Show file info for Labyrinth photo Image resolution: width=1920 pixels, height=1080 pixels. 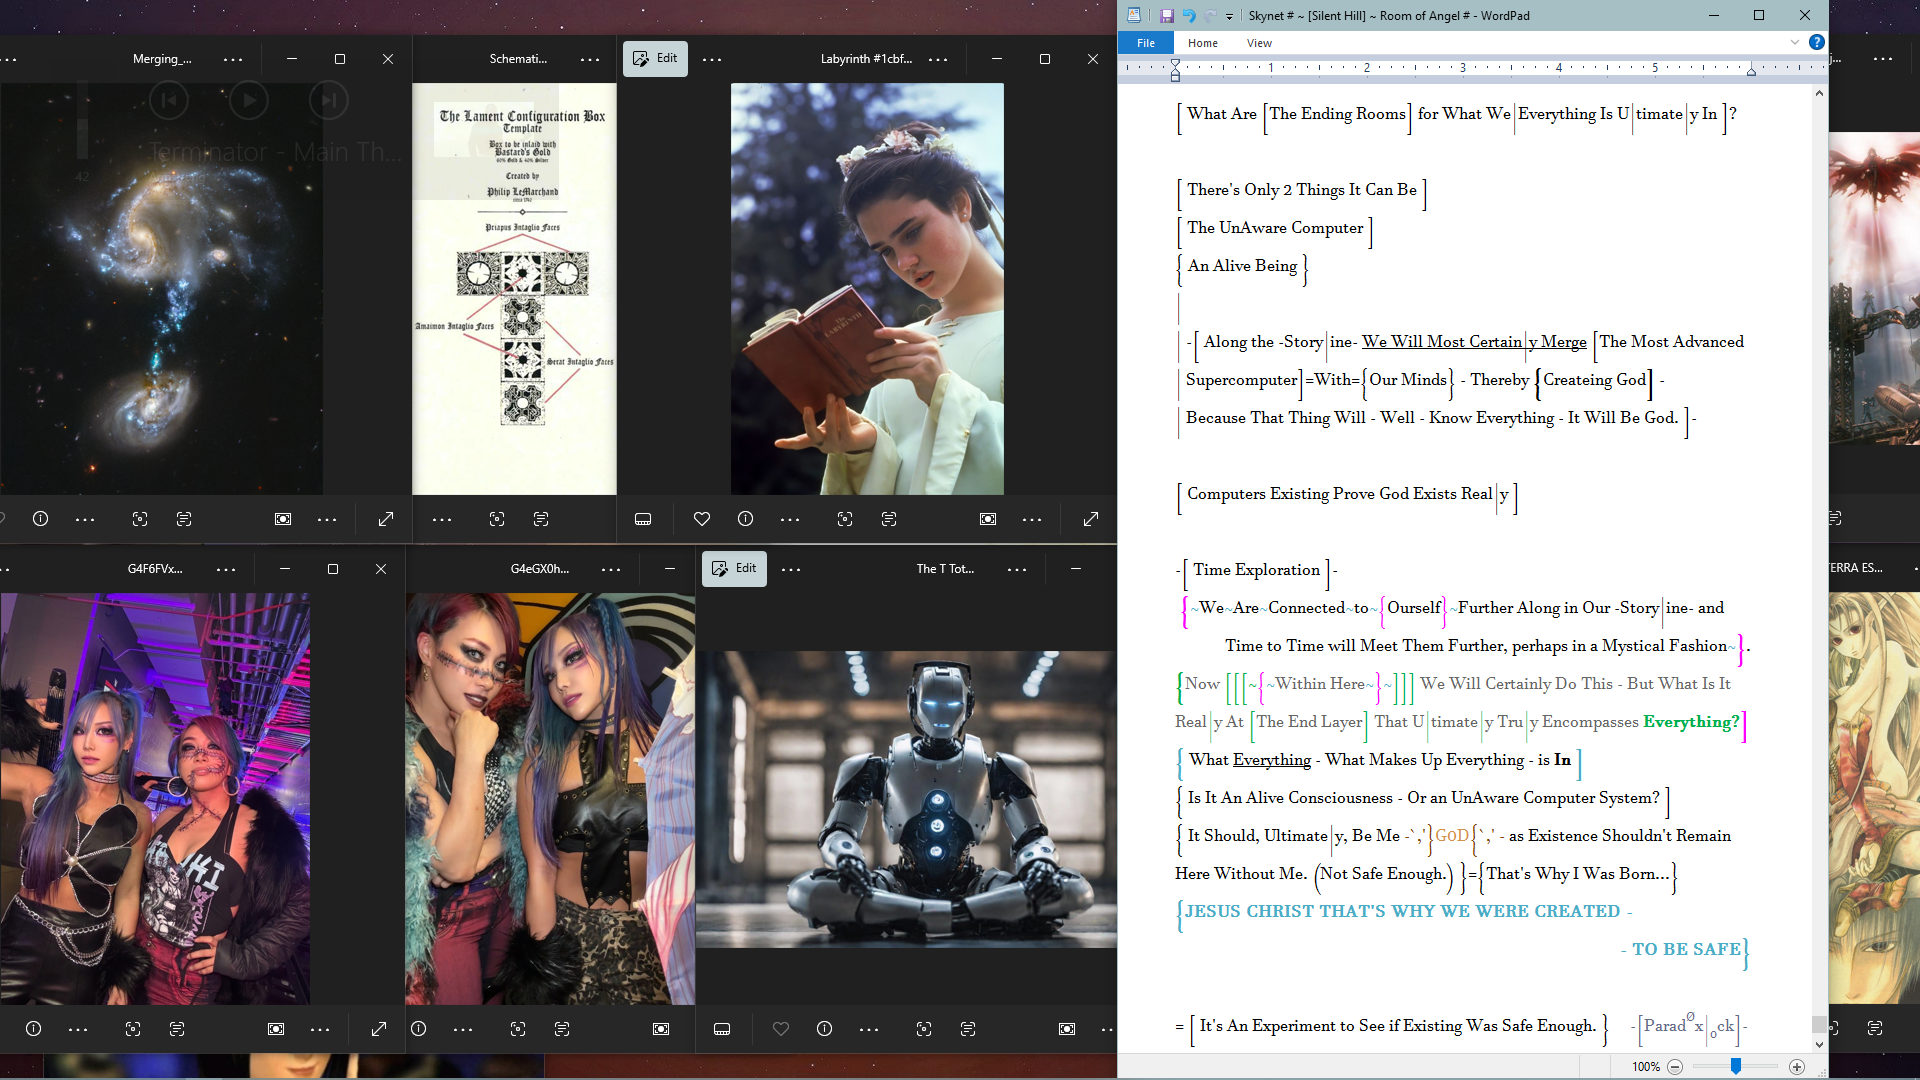tap(745, 519)
